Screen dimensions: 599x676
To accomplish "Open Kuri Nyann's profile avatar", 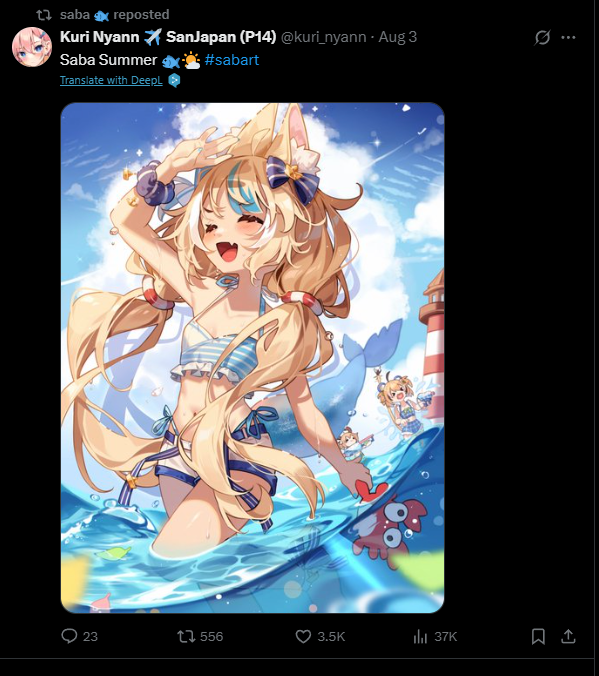I will coord(32,47).
